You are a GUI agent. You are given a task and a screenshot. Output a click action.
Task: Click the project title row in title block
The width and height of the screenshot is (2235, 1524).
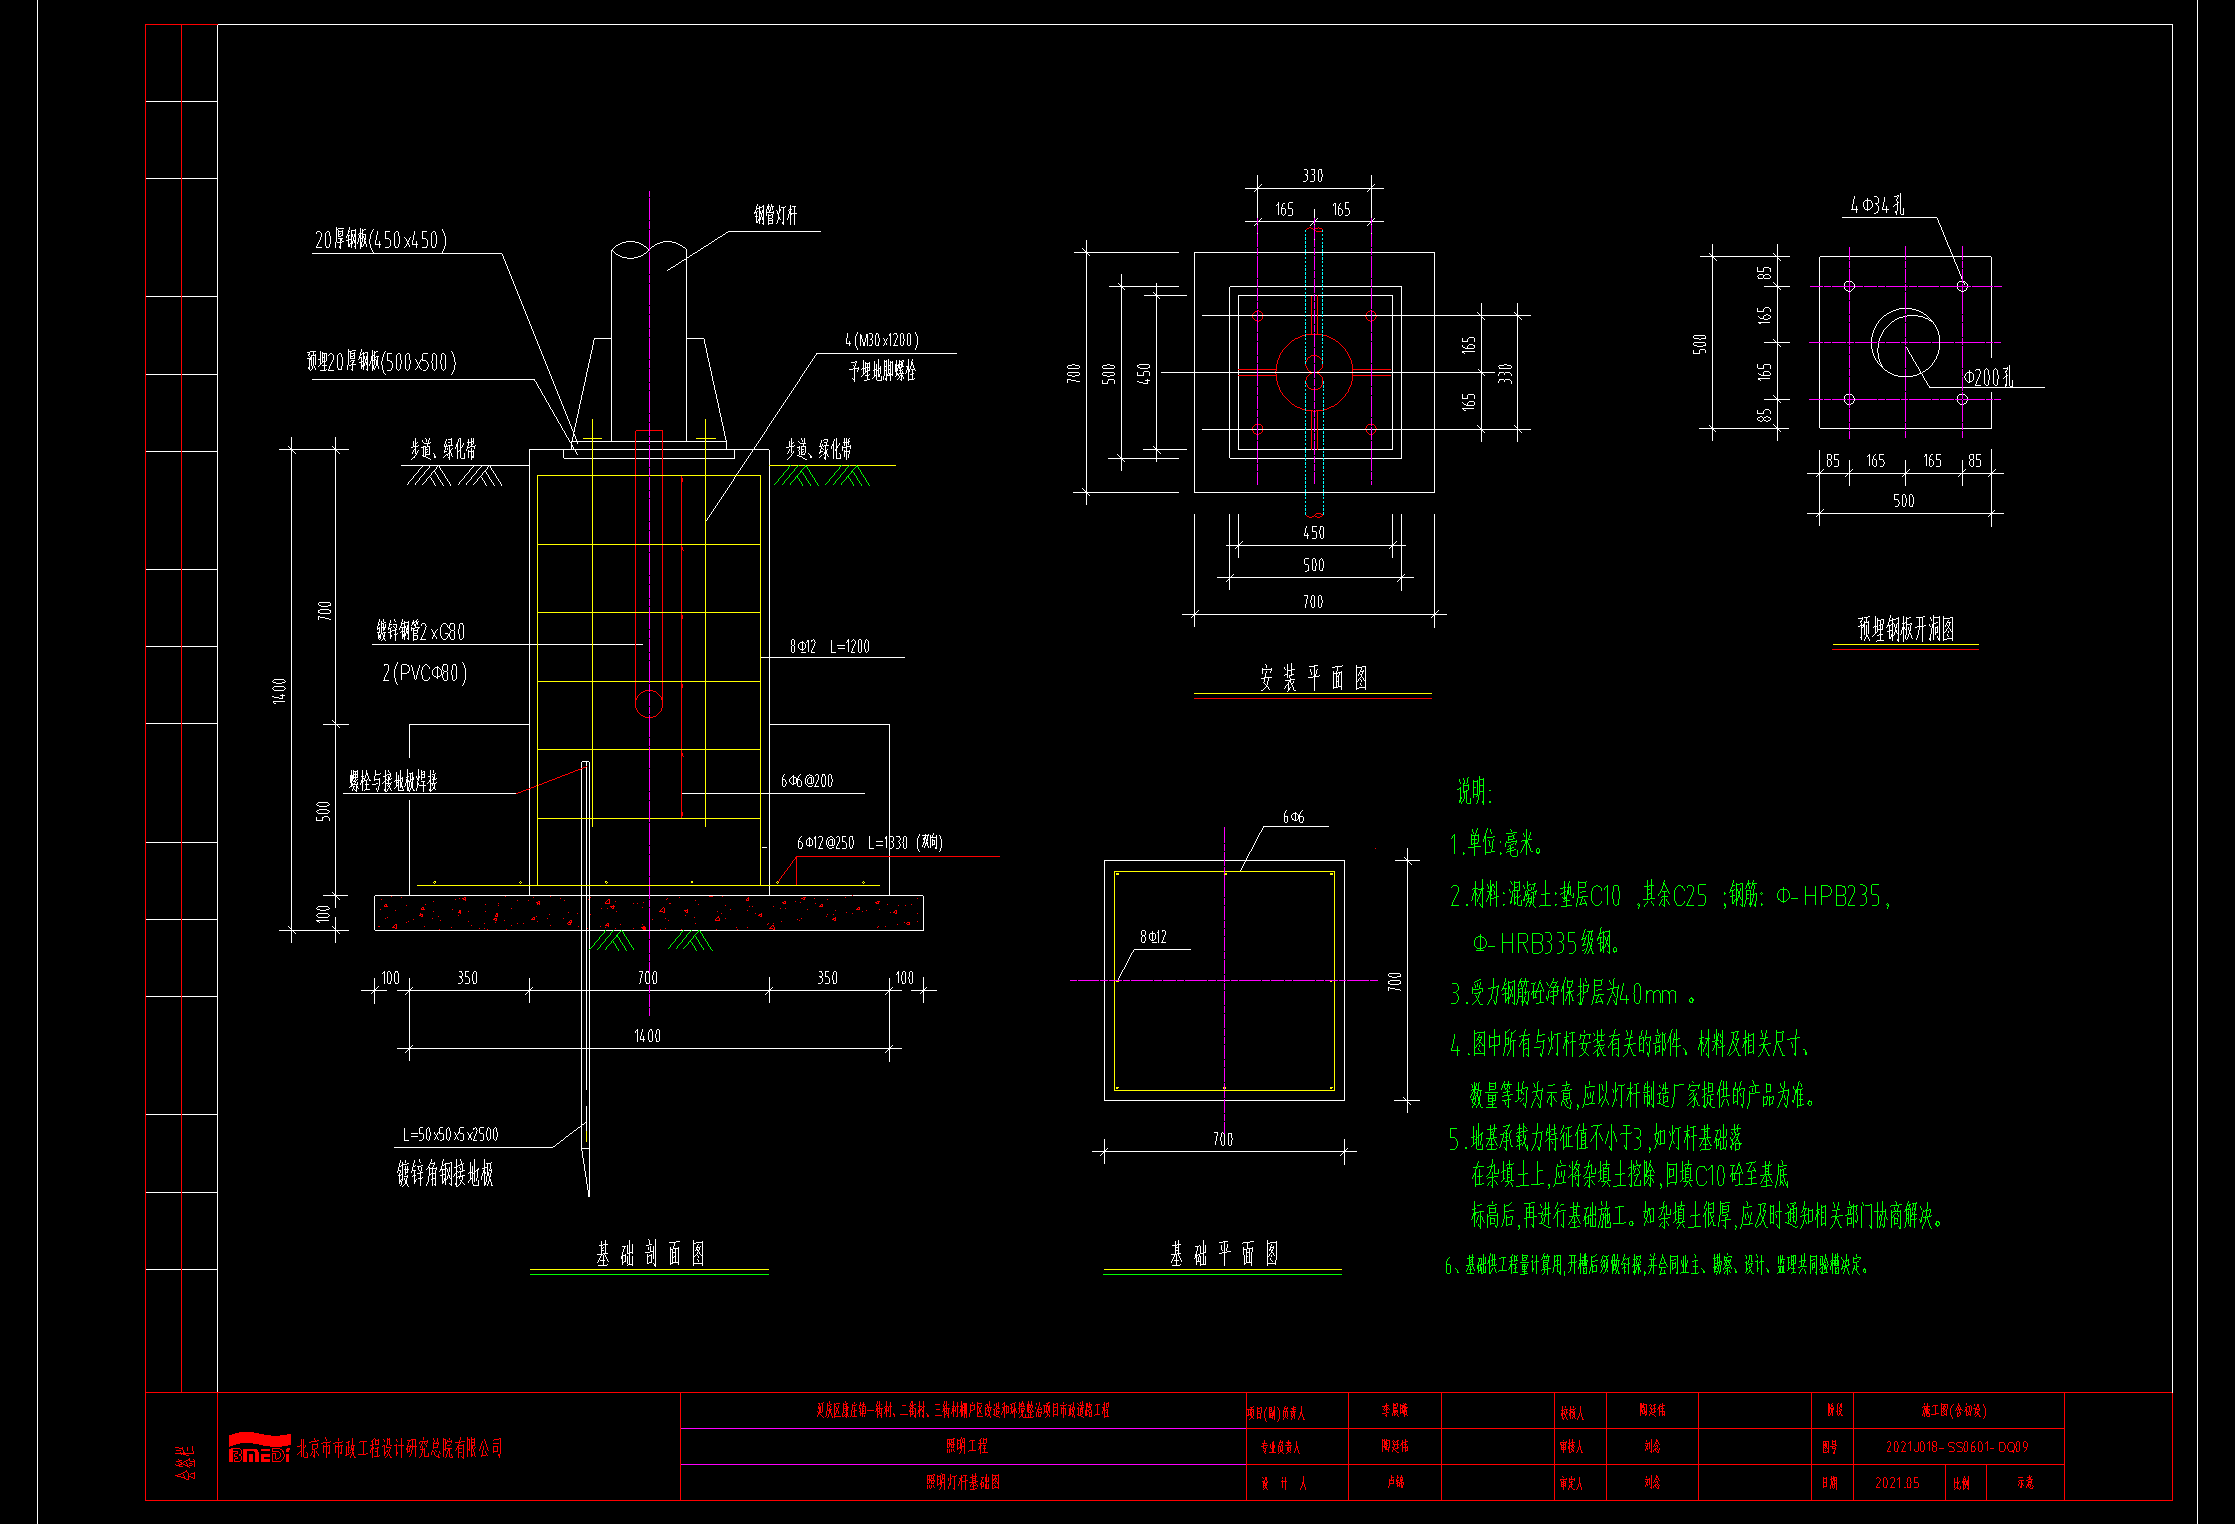point(963,1410)
